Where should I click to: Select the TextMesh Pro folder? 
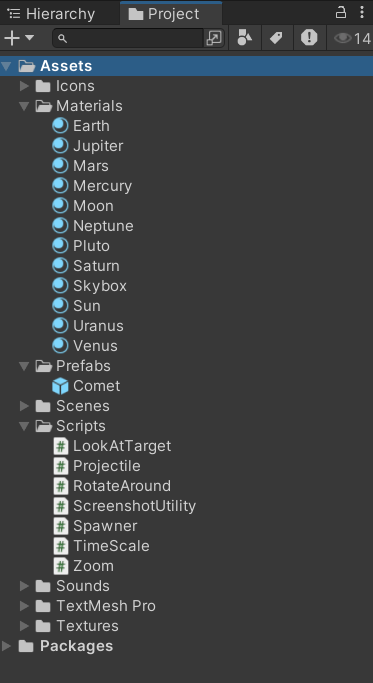click(105, 606)
